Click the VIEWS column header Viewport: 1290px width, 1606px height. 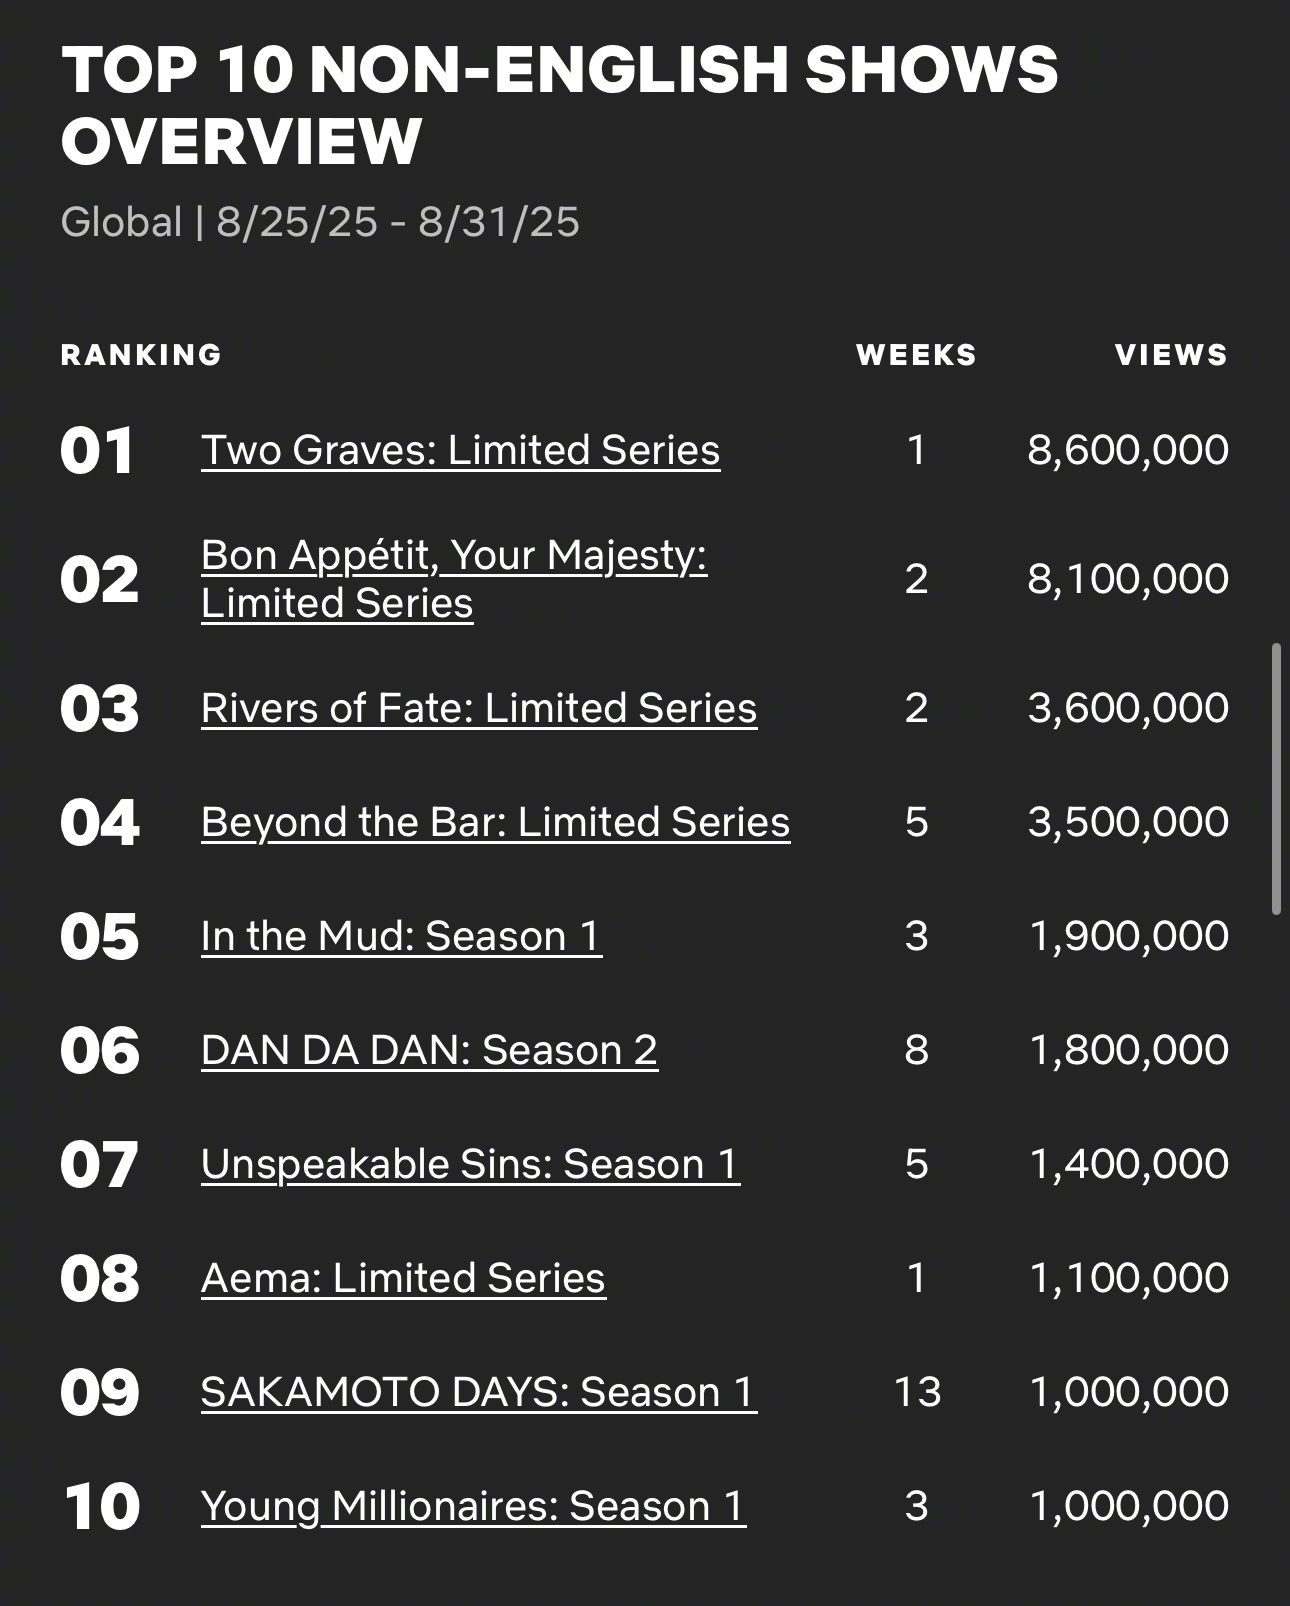(1172, 355)
